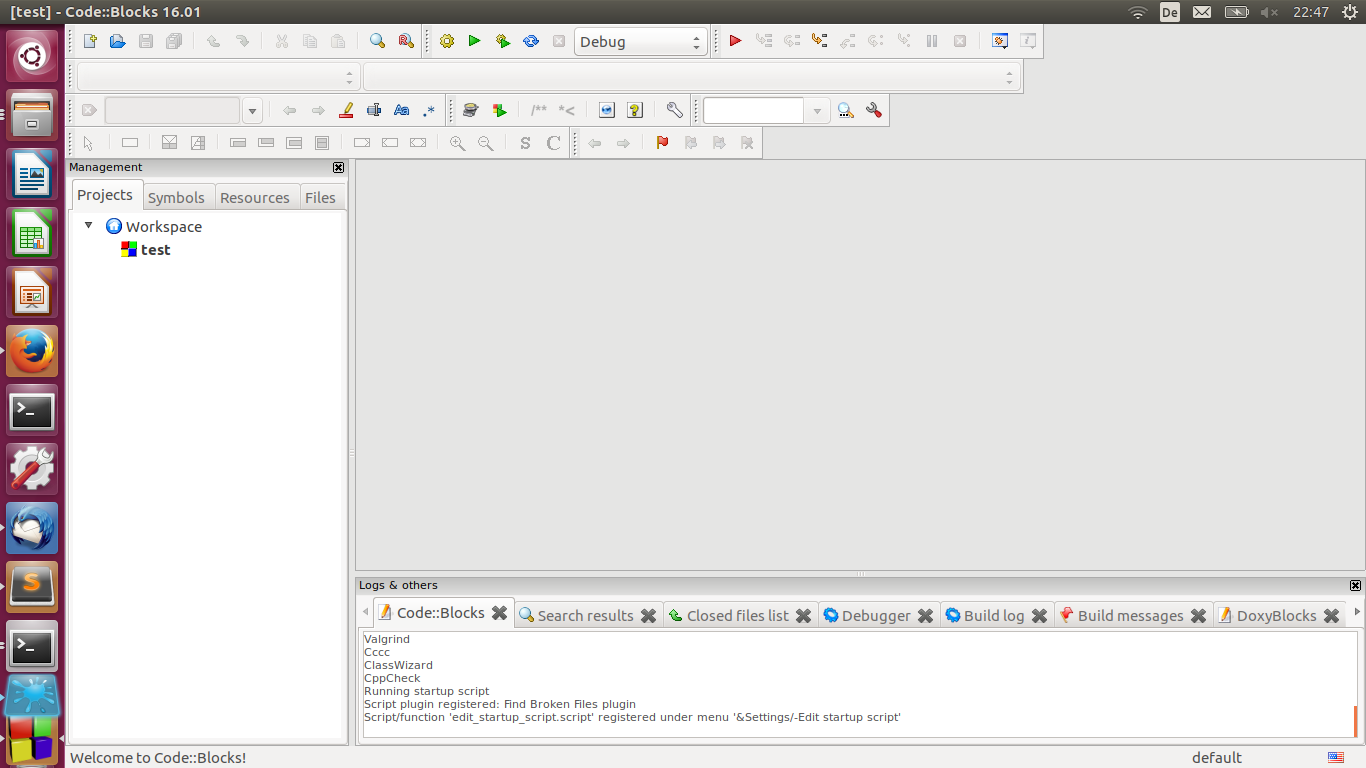This screenshot has width=1366, height=768.
Task: Switch to the Symbols tab
Action: [x=176, y=198]
